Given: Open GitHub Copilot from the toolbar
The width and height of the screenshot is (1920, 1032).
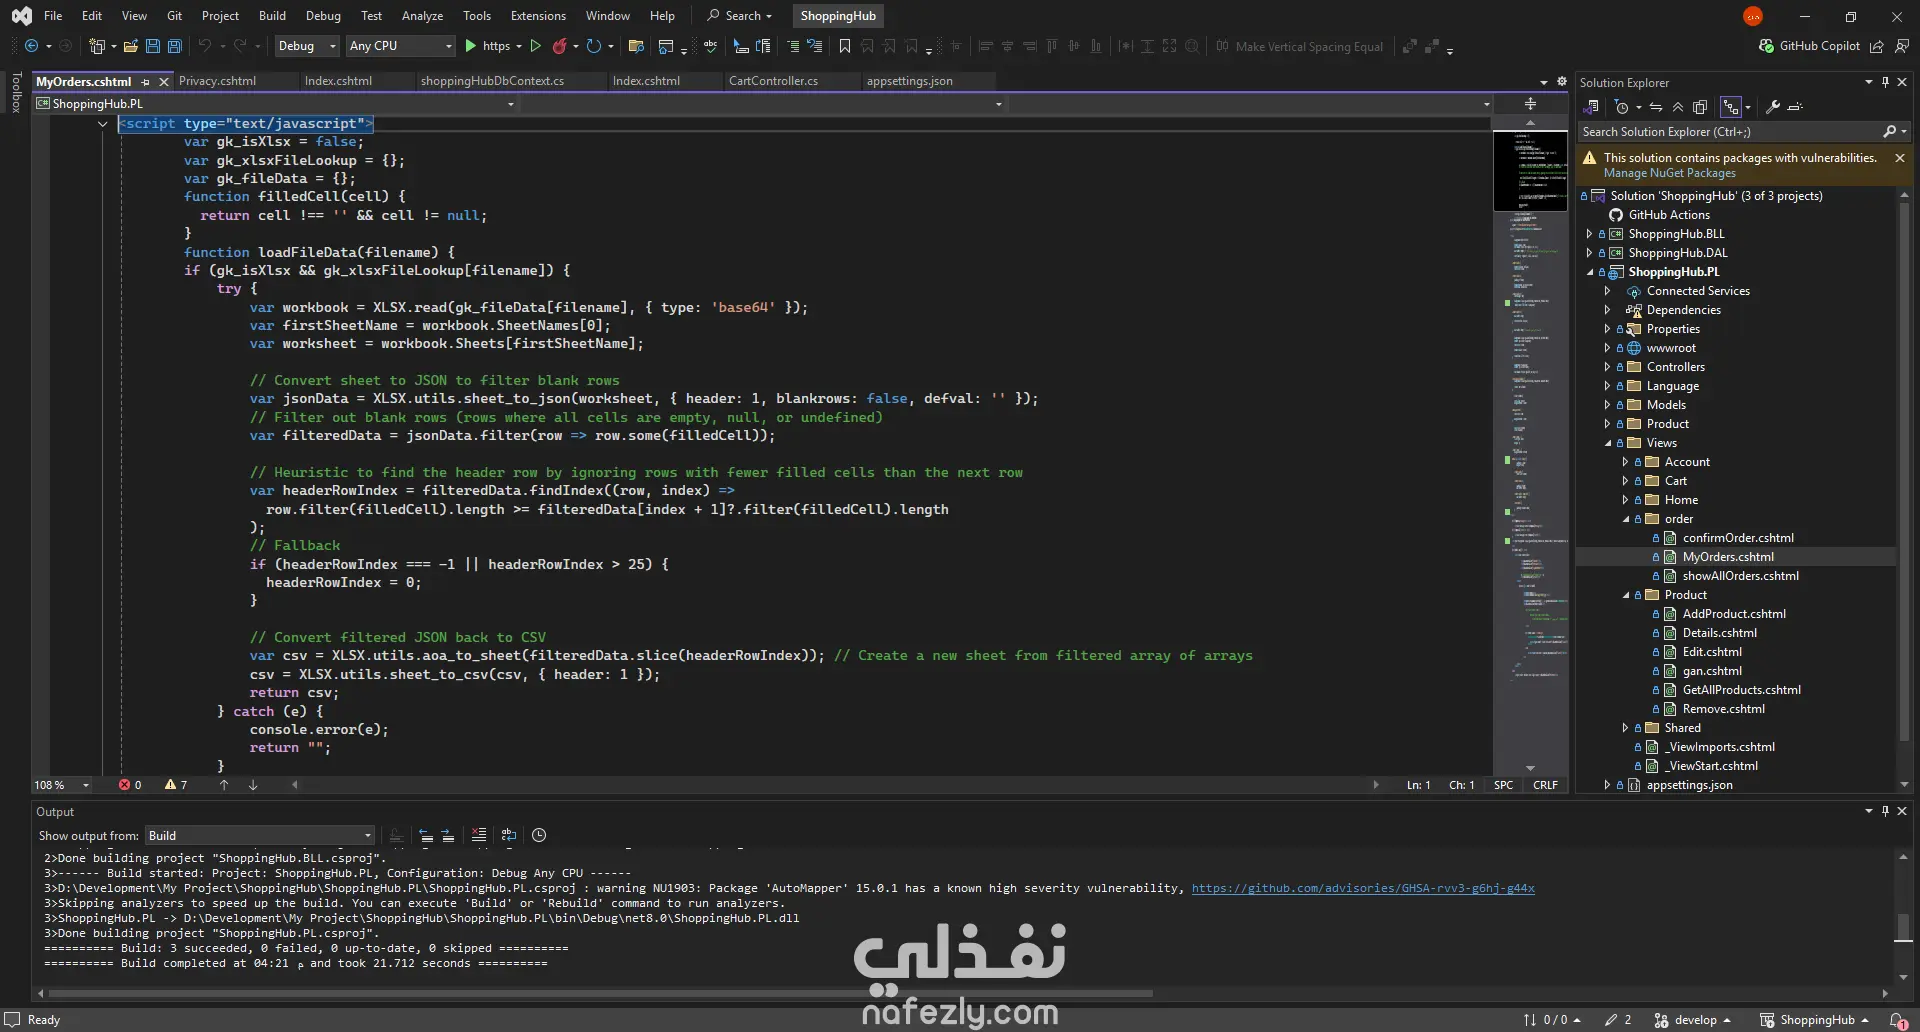Looking at the screenshot, I should point(1809,46).
